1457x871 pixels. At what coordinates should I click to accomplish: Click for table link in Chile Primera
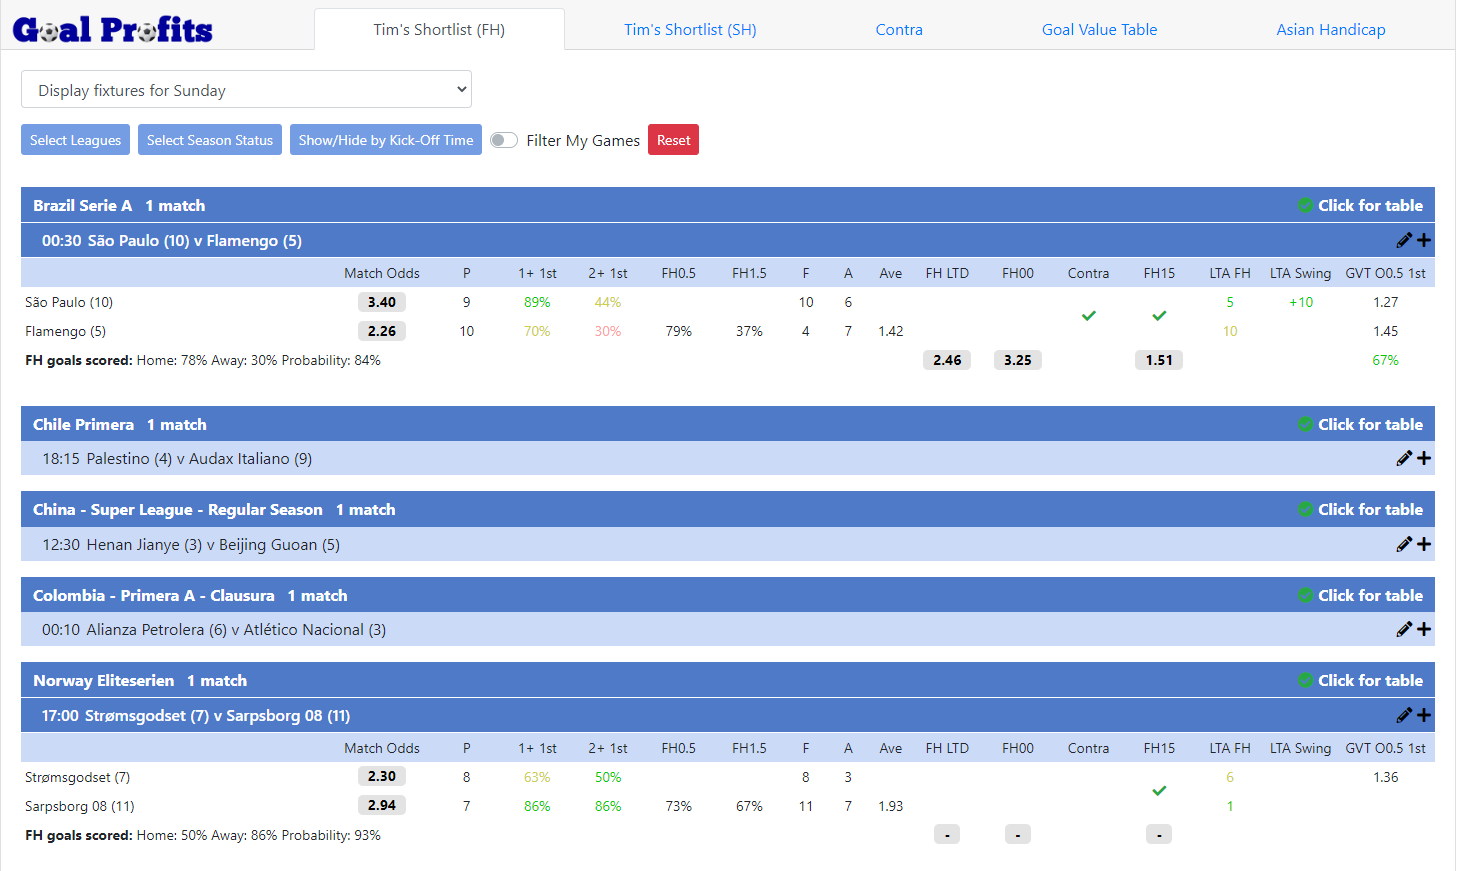pyautogui.click(x=1370, y=424)
